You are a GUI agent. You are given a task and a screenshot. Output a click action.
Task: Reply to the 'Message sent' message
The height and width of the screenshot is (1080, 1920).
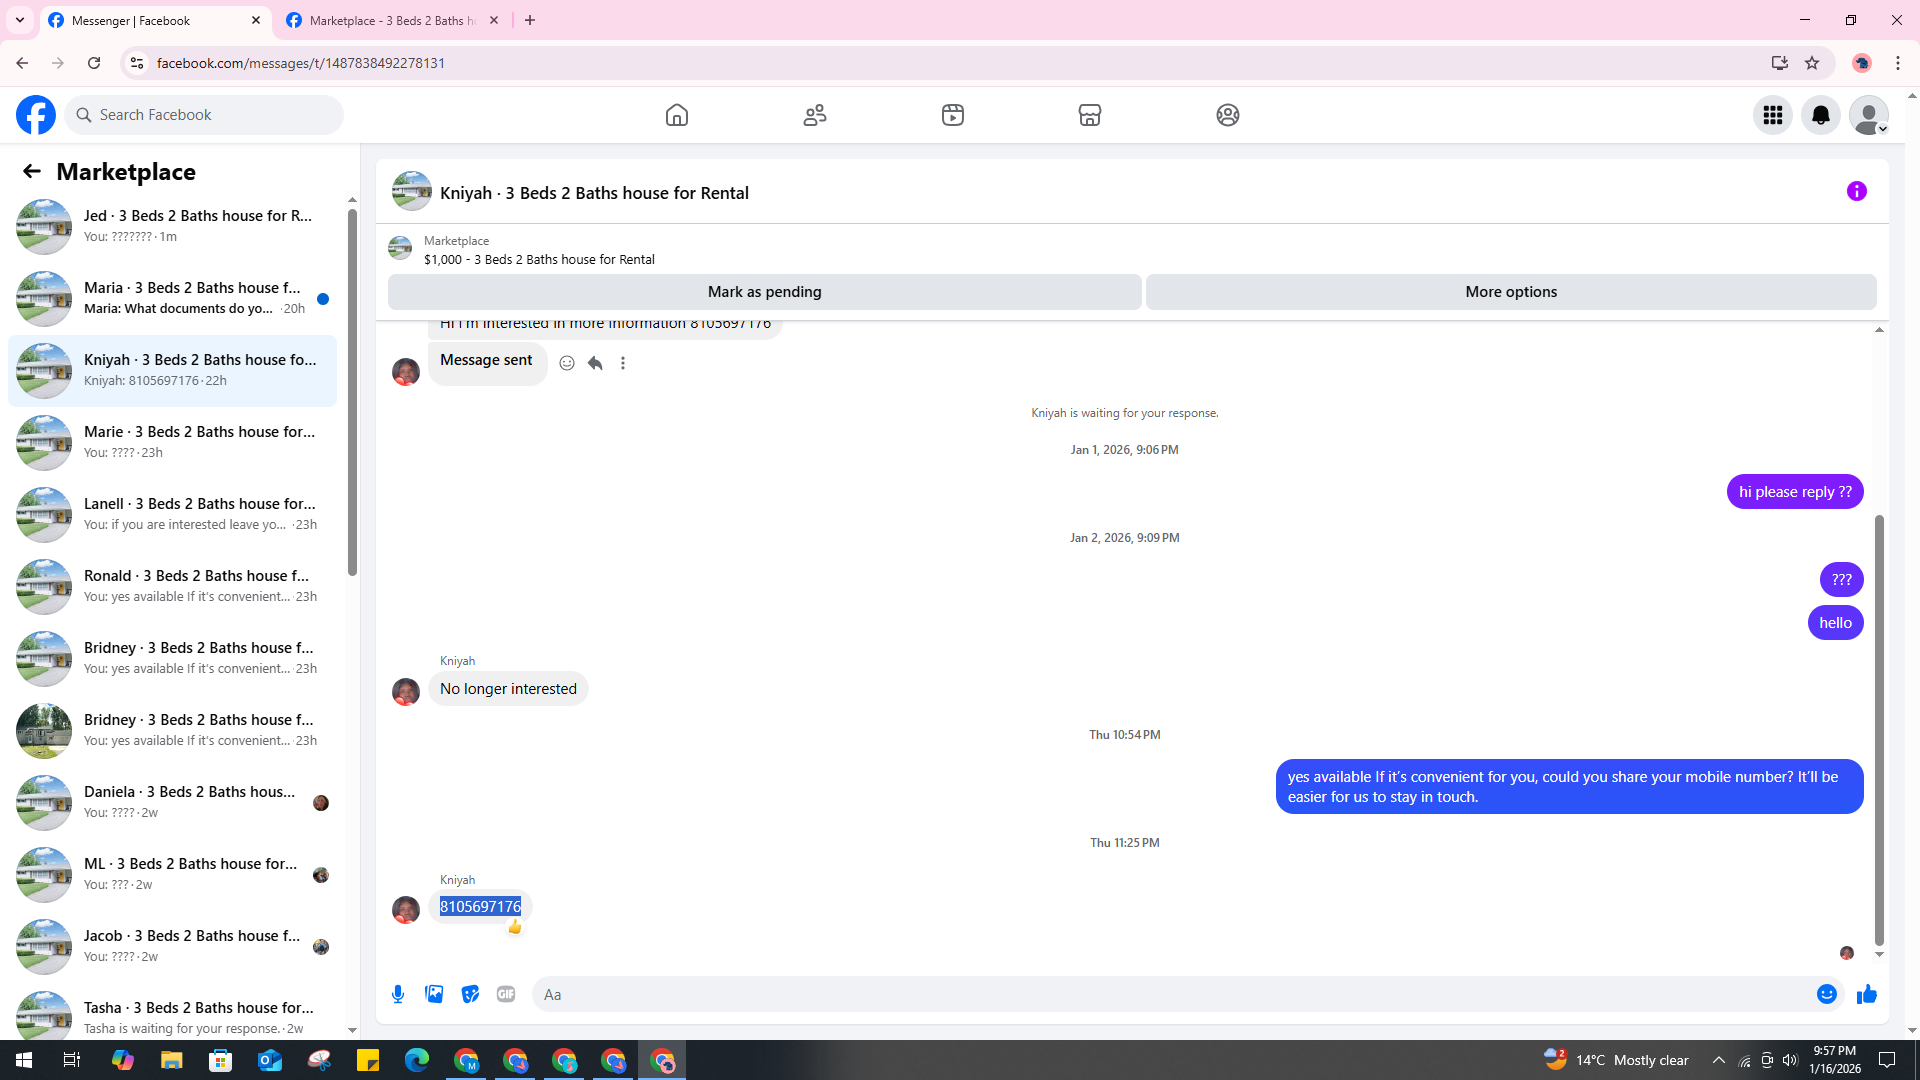pyautogui.click(x=595, y=363)
